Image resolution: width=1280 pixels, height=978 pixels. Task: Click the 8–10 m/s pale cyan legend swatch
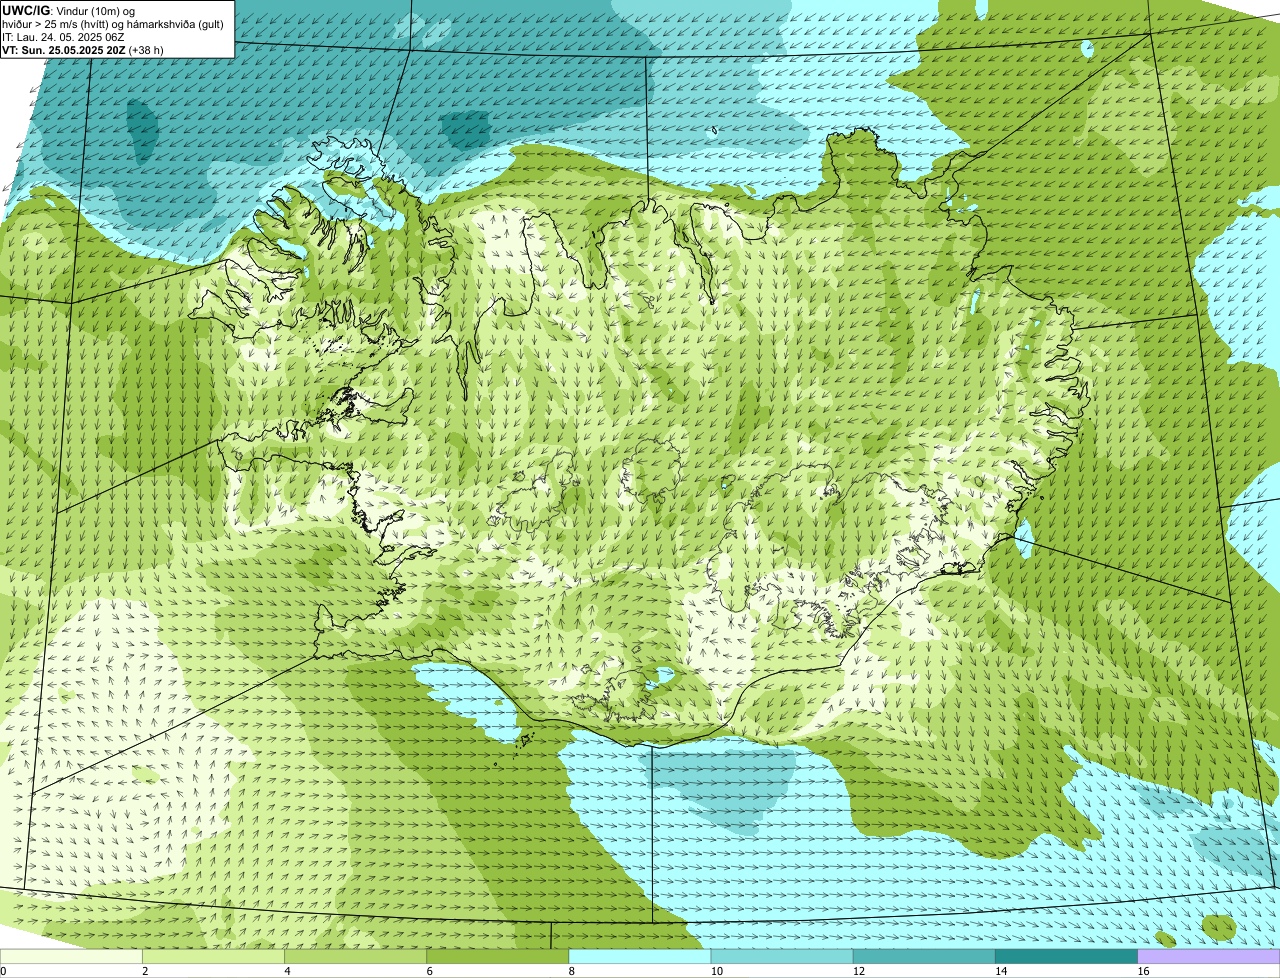click(640, 957)
